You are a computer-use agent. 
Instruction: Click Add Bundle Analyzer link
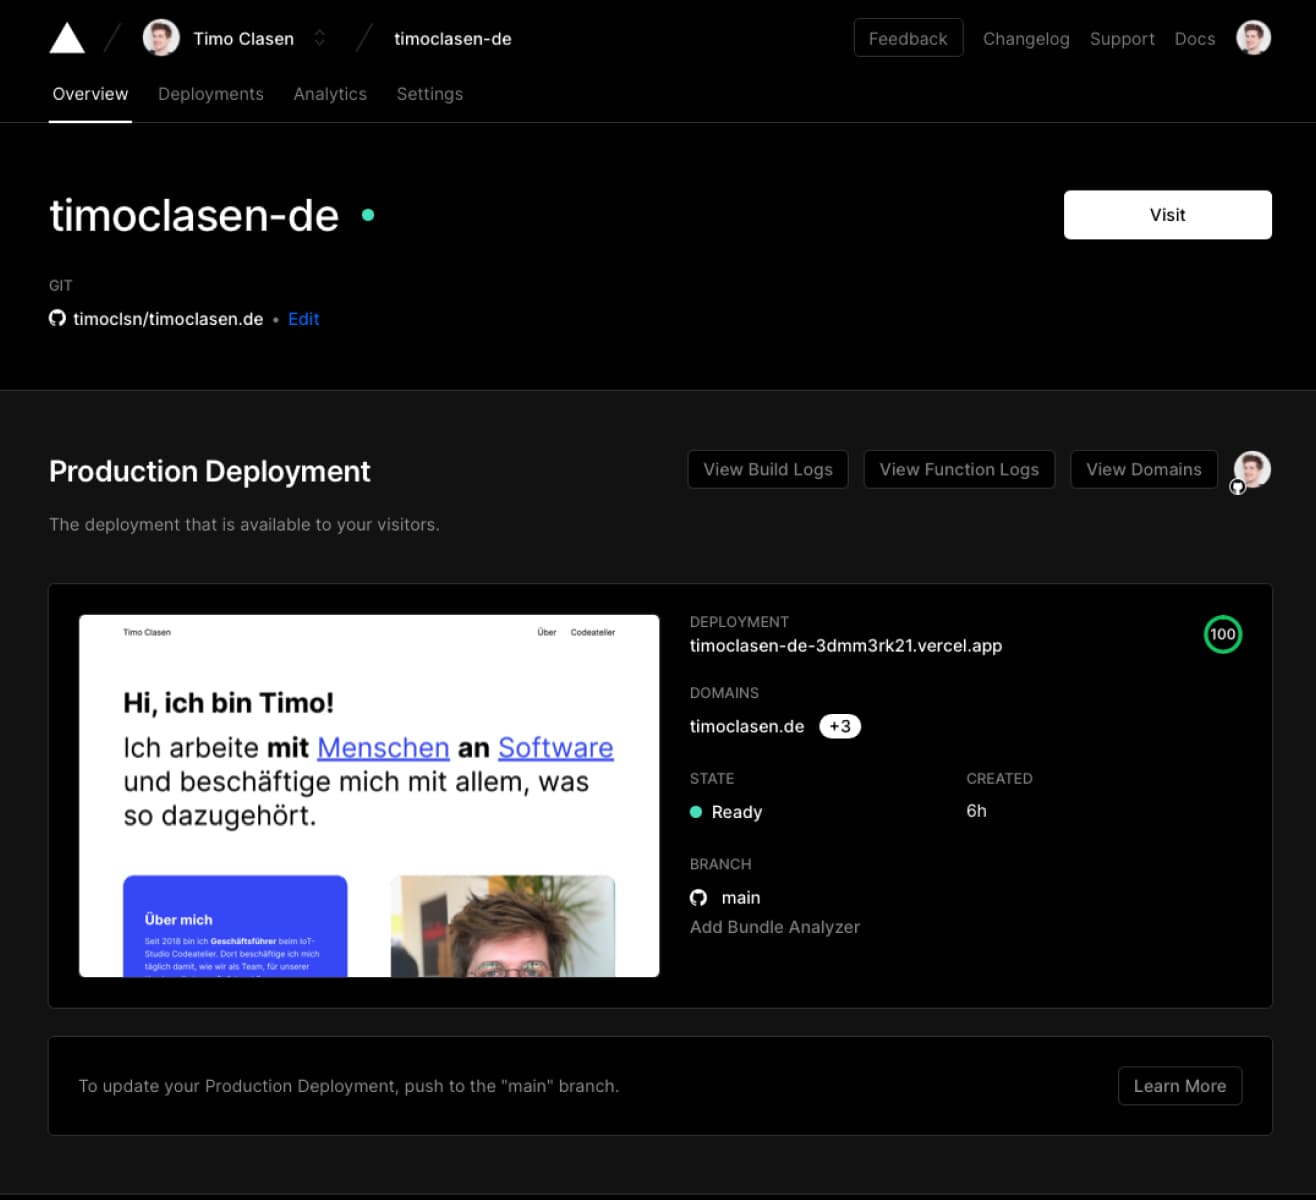[x=775, y=927]
